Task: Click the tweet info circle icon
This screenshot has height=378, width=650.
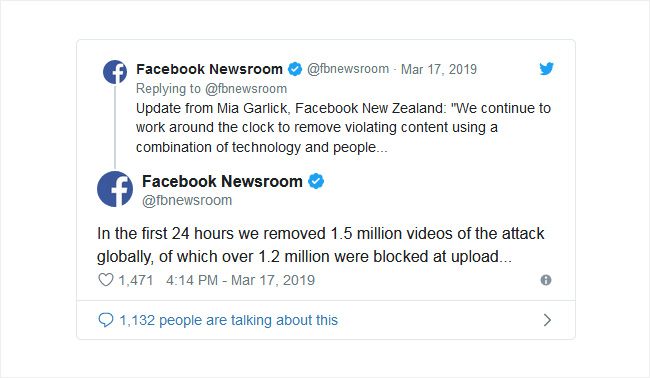Action: [546, 280]
